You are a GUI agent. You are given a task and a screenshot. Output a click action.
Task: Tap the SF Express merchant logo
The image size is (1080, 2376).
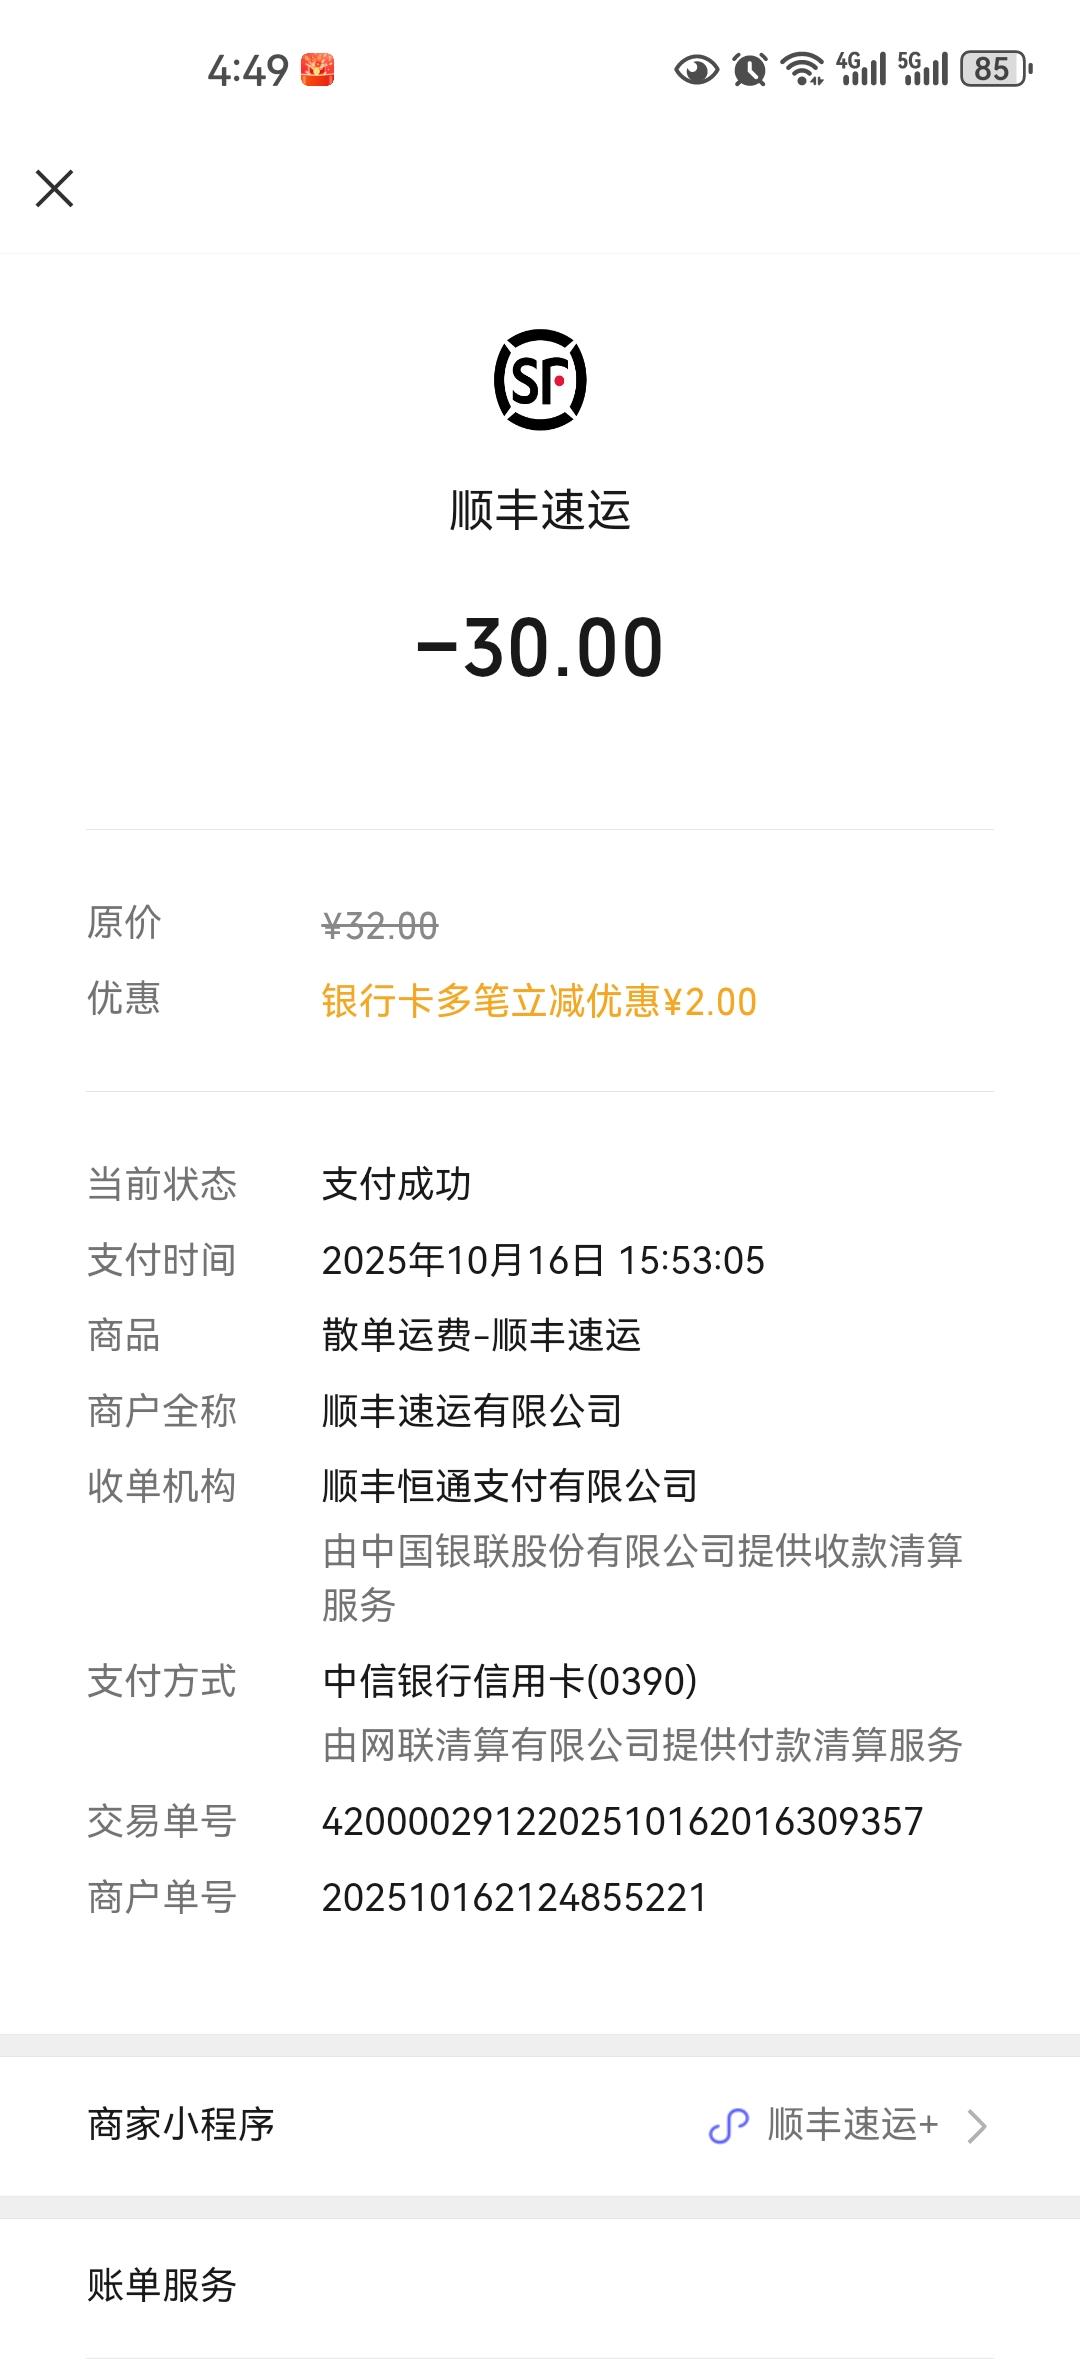[540, 380]
